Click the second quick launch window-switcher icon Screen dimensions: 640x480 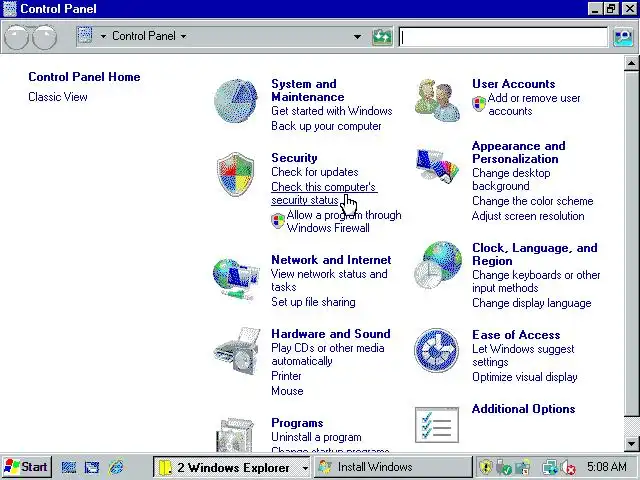coord(92,467)
